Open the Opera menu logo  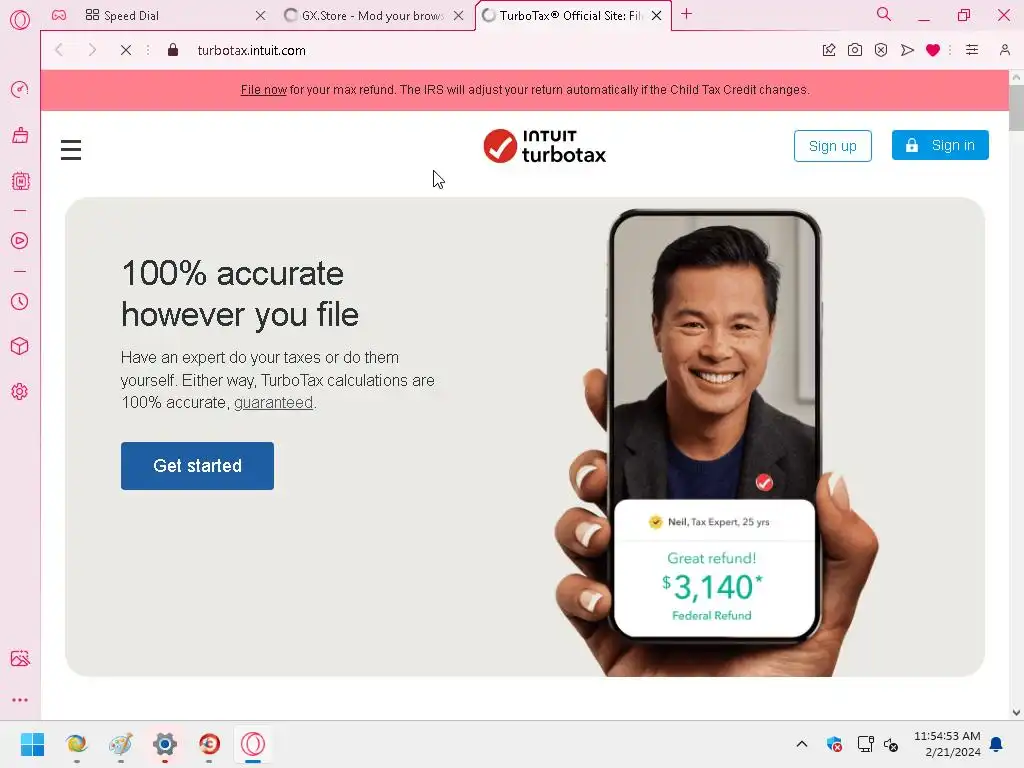coord(20,20)
